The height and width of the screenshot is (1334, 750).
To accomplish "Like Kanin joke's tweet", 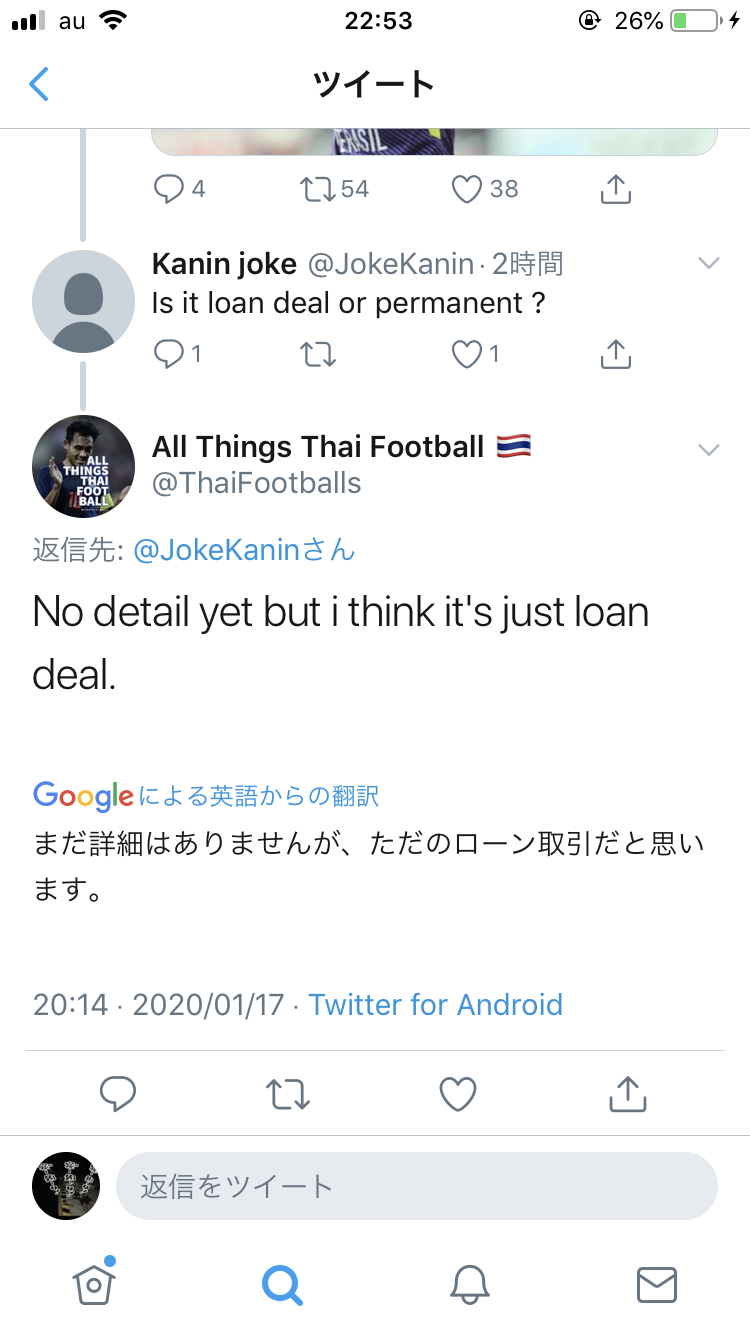I will tap(466, 353).
